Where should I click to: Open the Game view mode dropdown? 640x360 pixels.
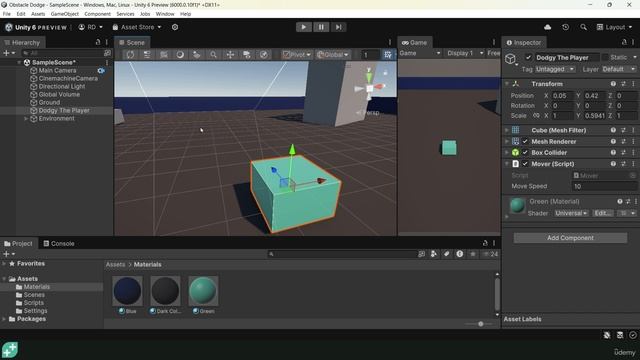[420, 53]
